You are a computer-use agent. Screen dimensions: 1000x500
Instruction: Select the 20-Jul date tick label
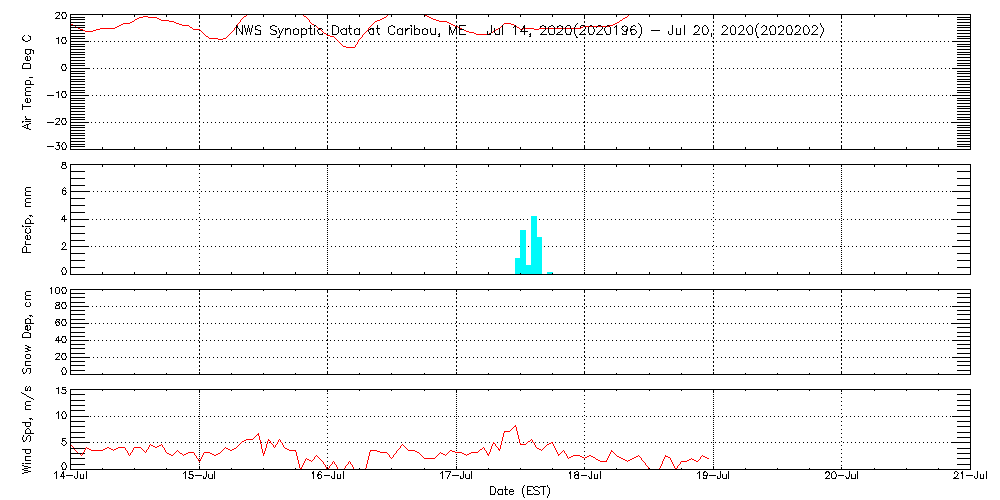[x=842, y=477]
